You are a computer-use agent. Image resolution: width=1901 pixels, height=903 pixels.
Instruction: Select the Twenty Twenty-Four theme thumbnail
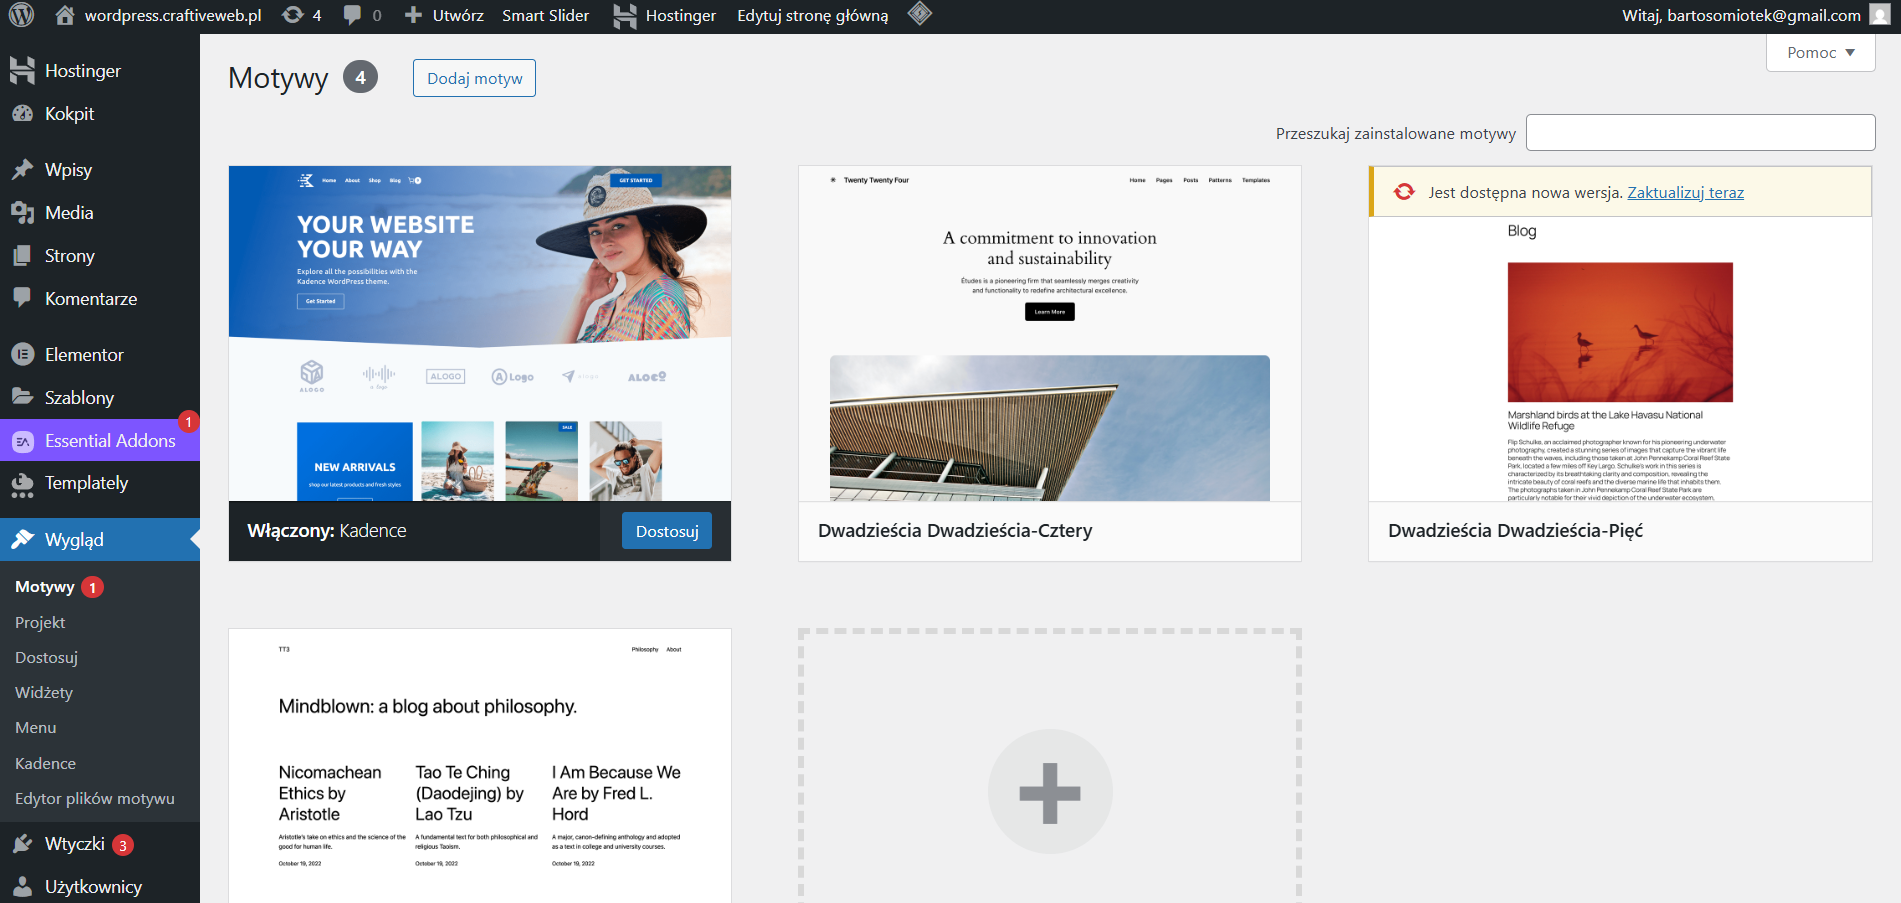click(x=1049, y=334)
